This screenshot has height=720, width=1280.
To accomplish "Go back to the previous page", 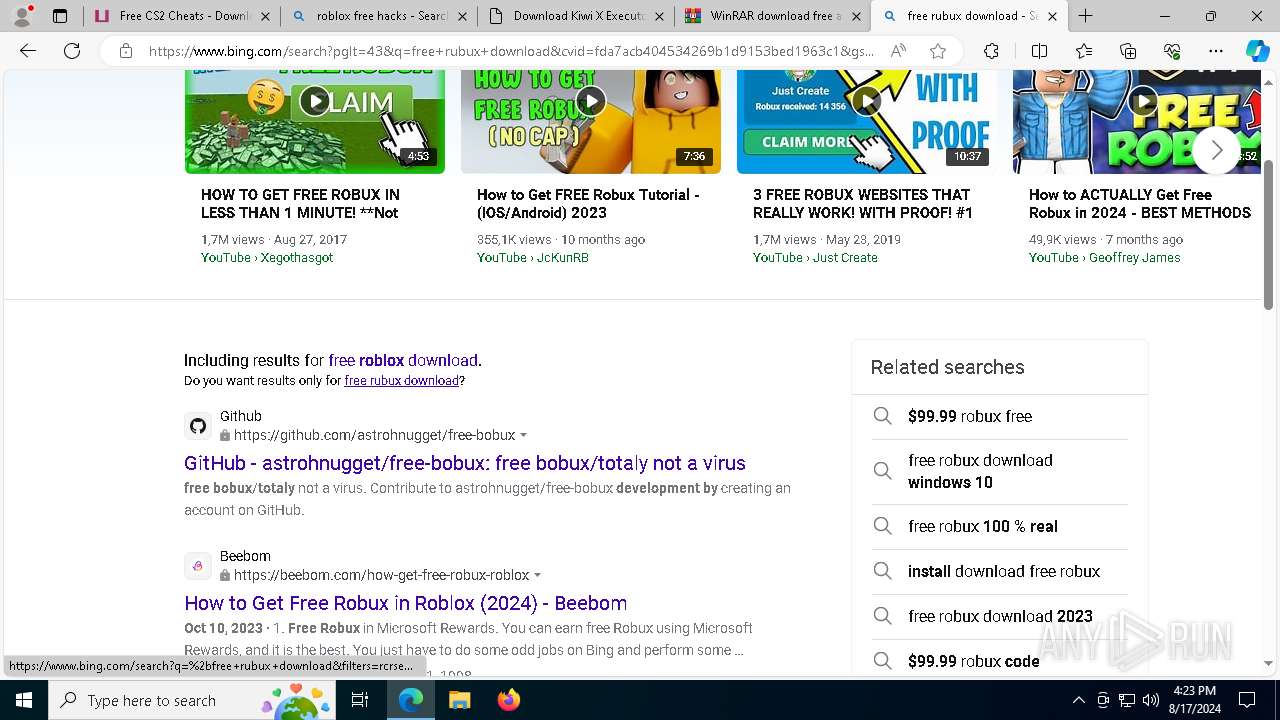I will click(28, 51).
